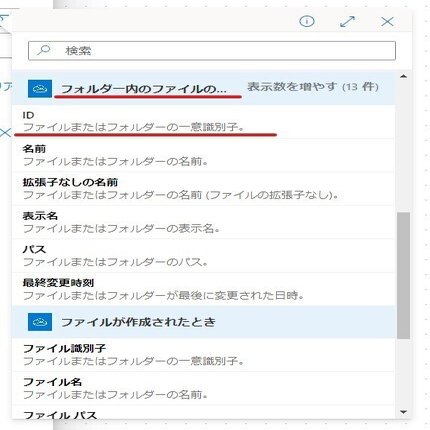Insert the ID dynamic content item

tap(204, 122)
